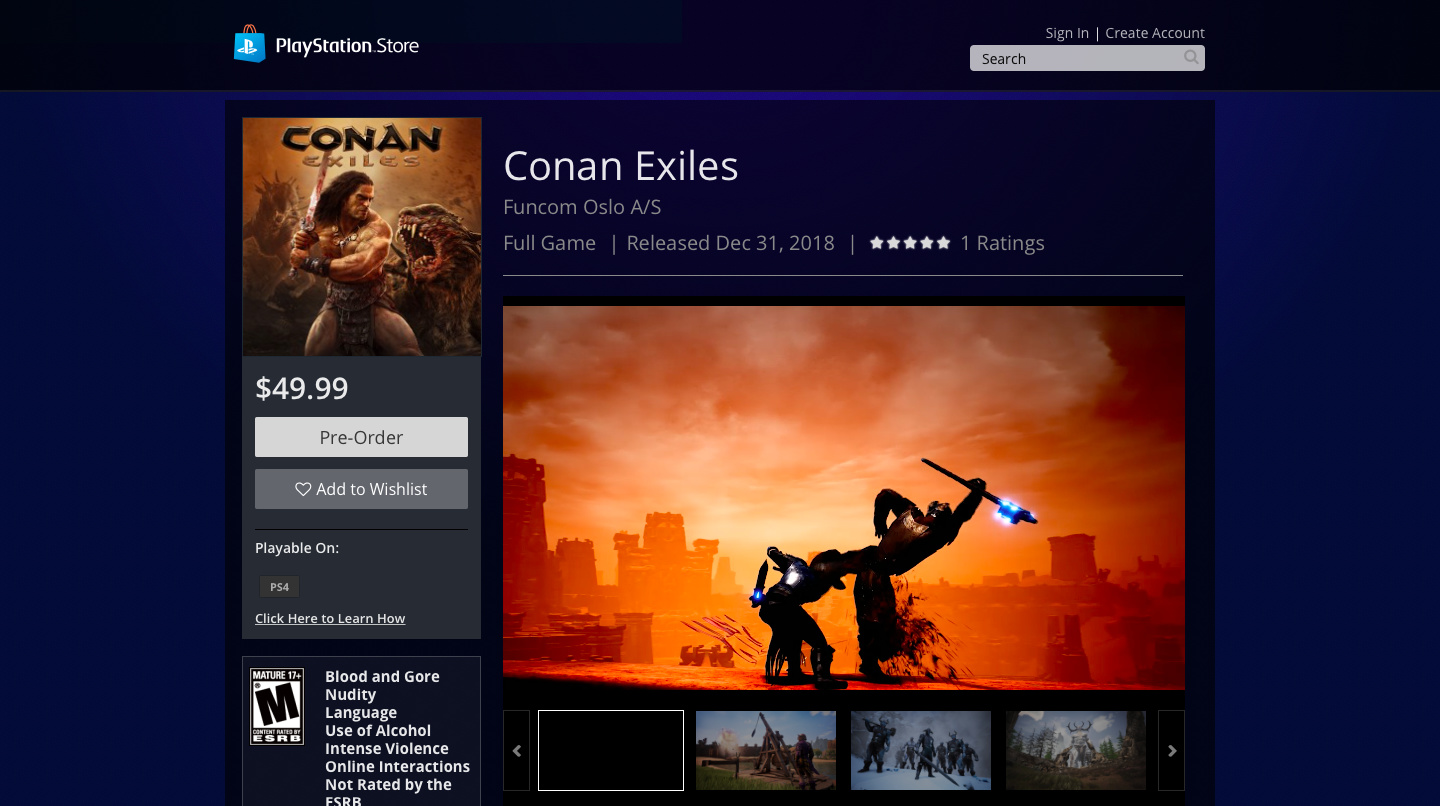Click the search magnifier icon
The width and height of the screenshot is (1440, 806).
point(1191,57)
